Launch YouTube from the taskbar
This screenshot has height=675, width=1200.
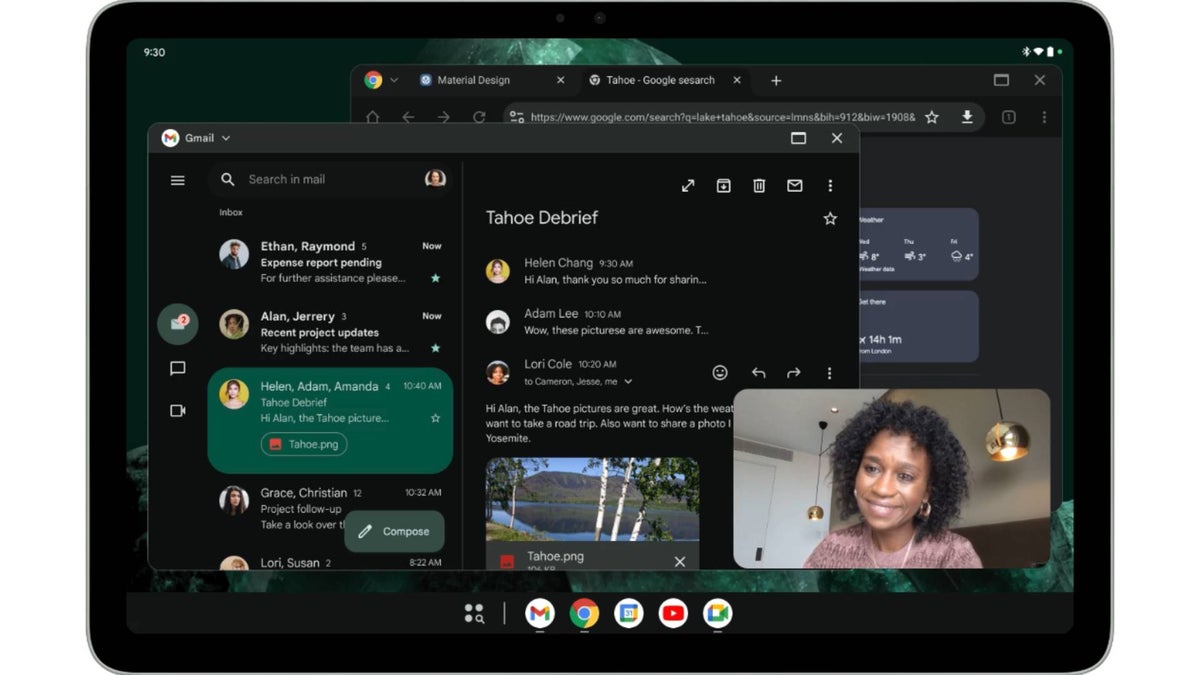(673, 613)
